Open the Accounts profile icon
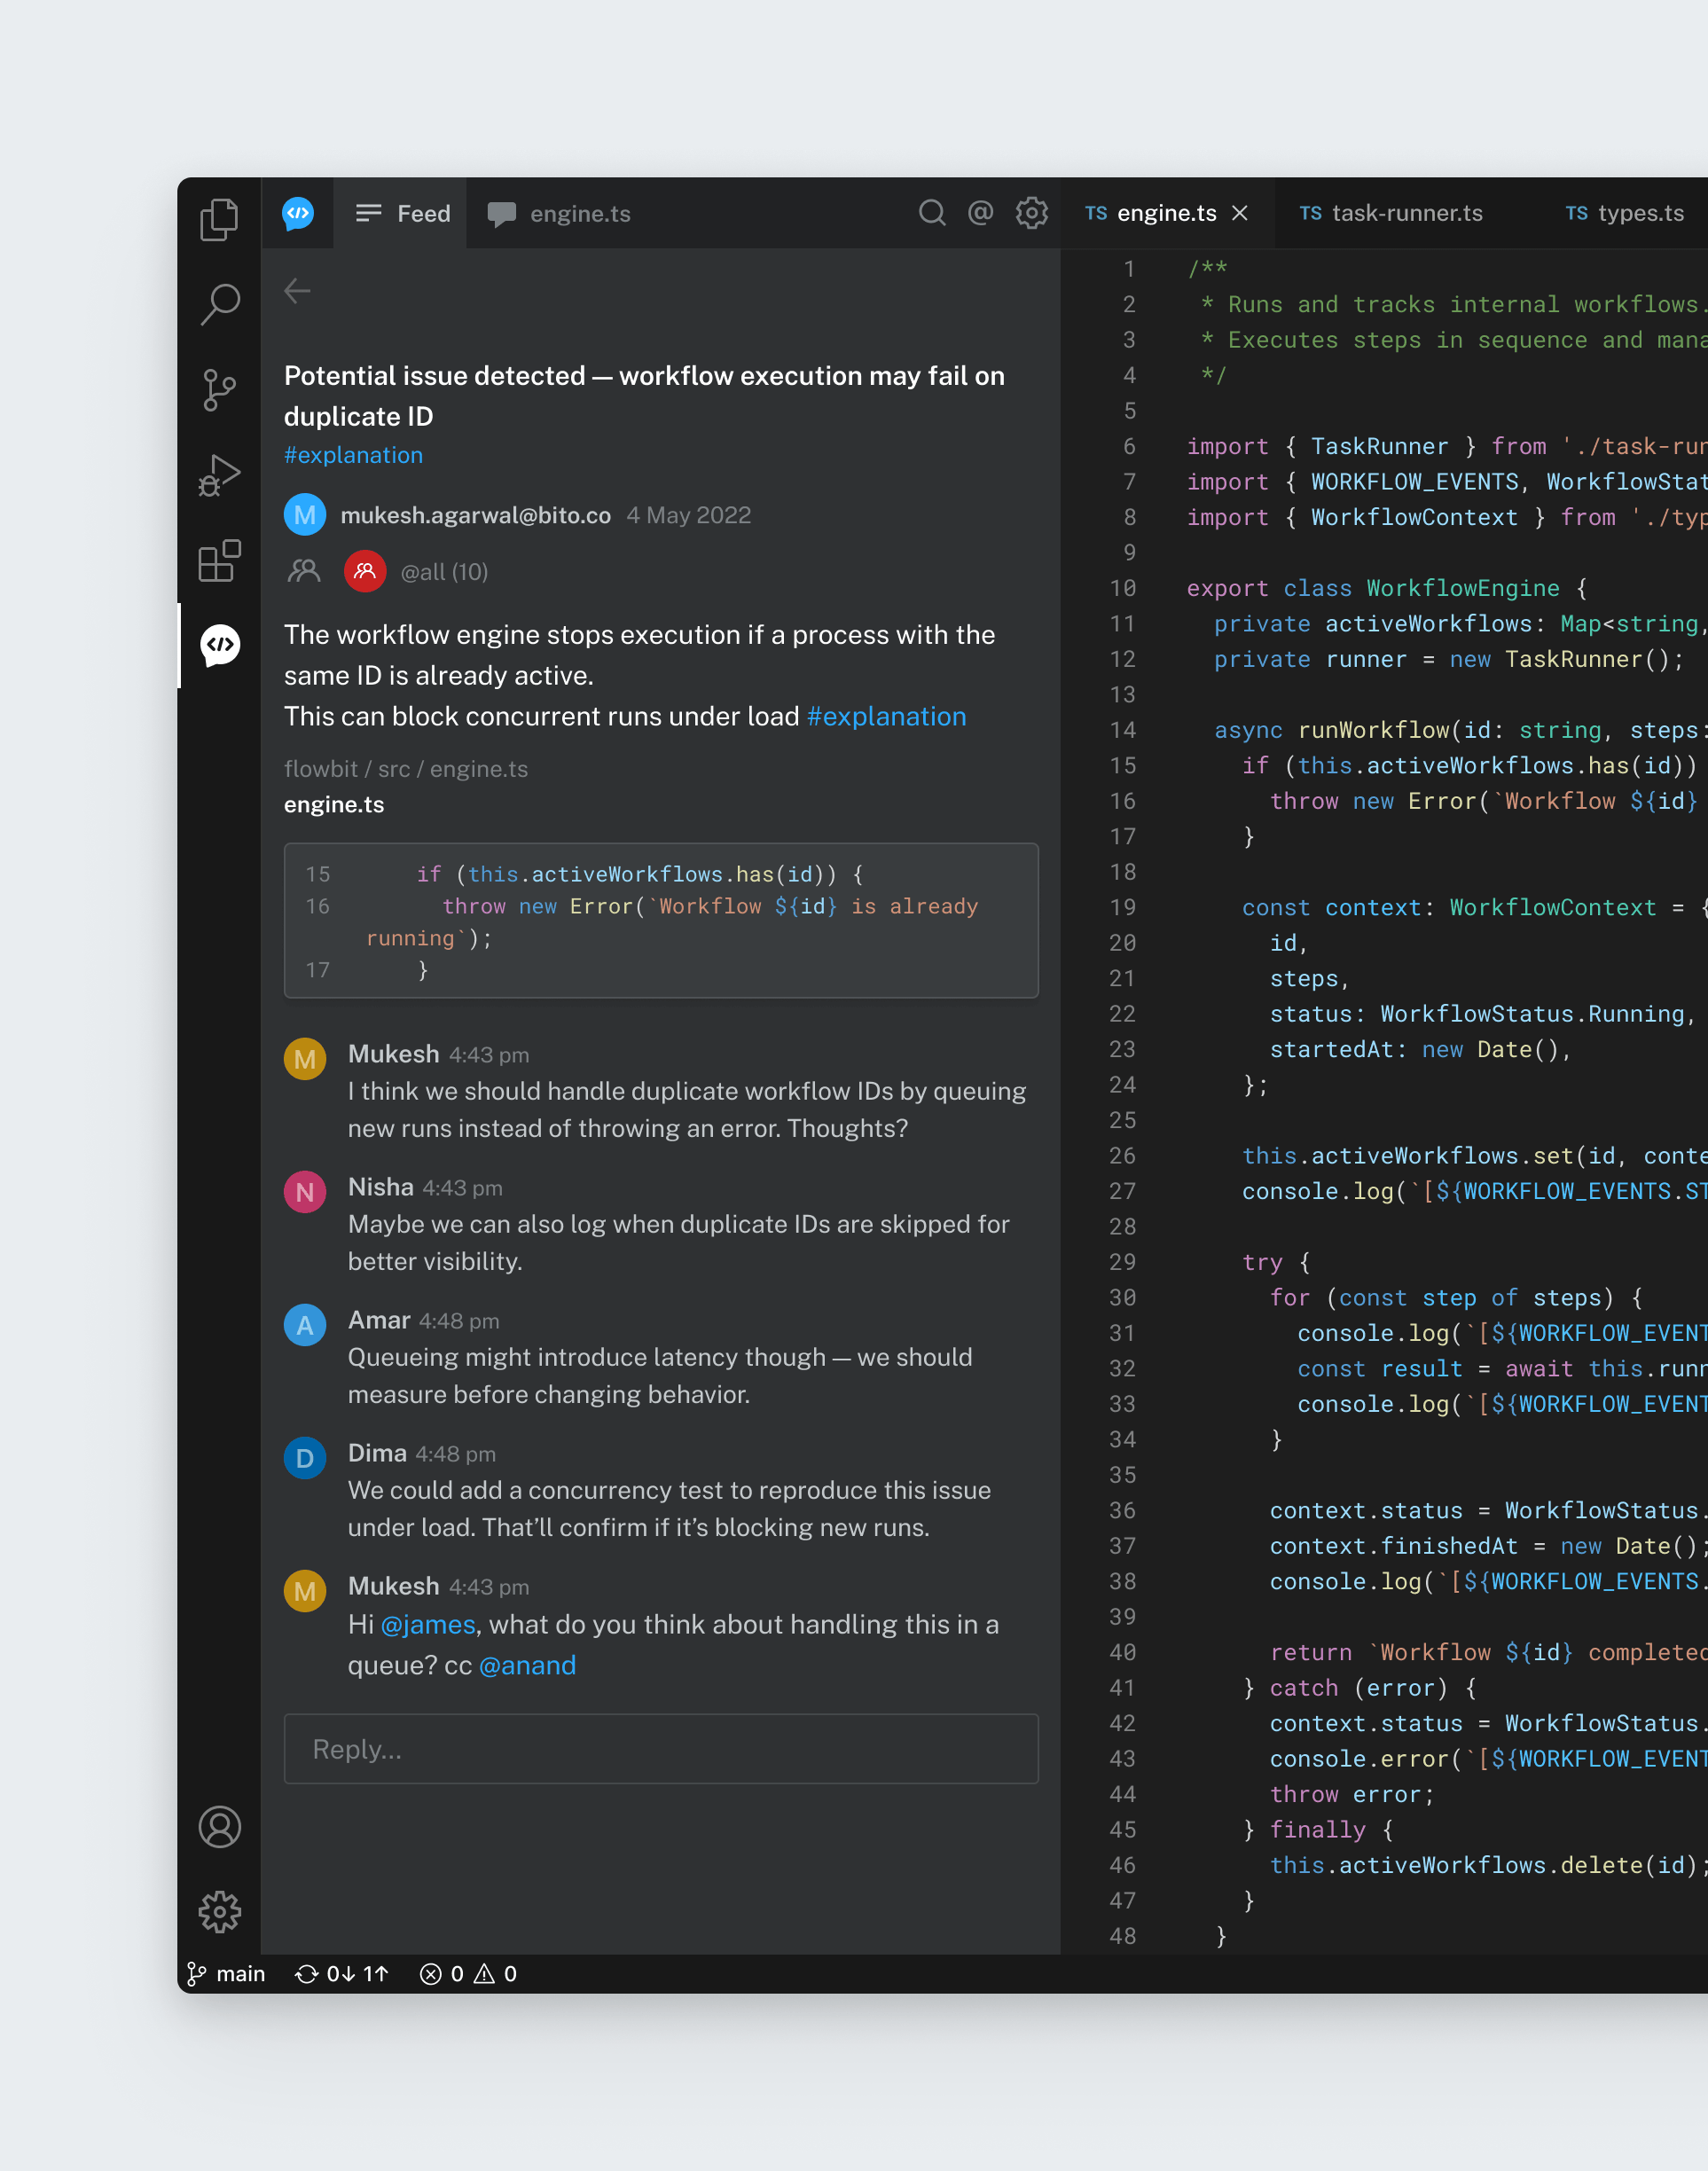 click(219, 1827)
